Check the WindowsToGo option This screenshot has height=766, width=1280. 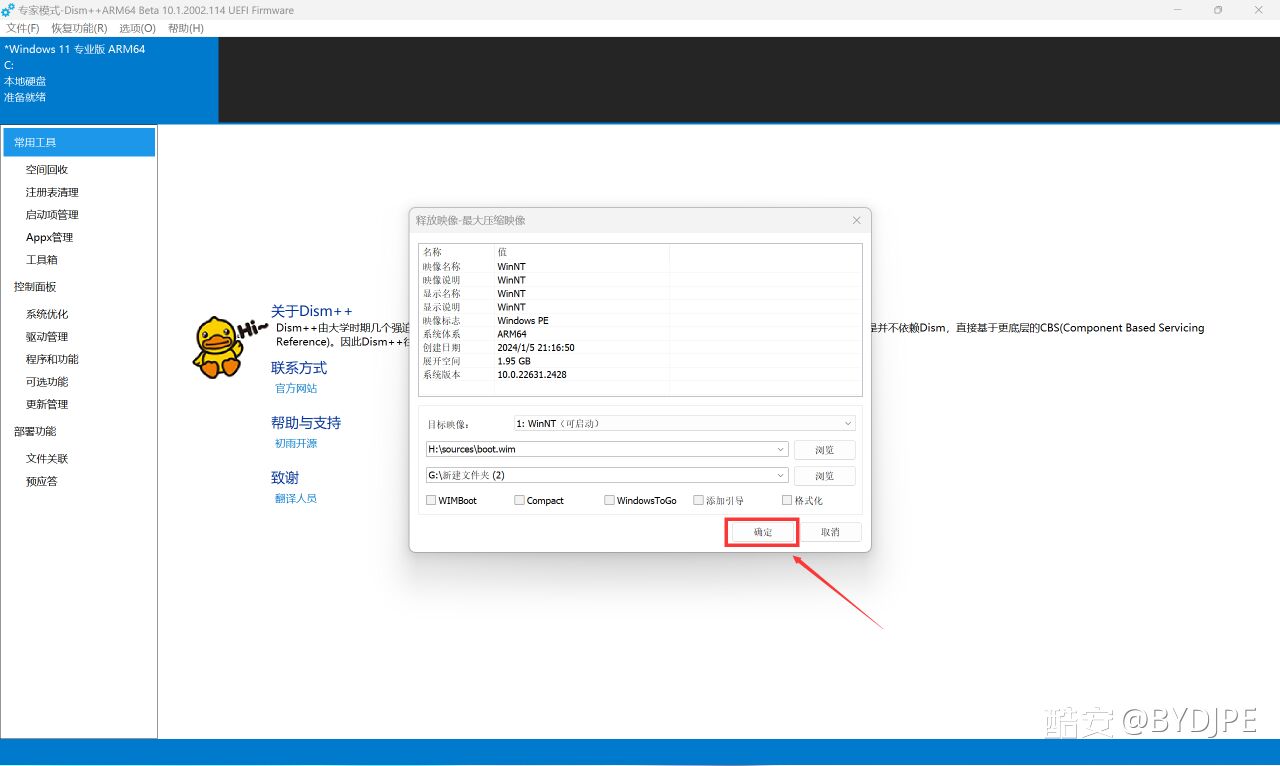click(609, 500)
